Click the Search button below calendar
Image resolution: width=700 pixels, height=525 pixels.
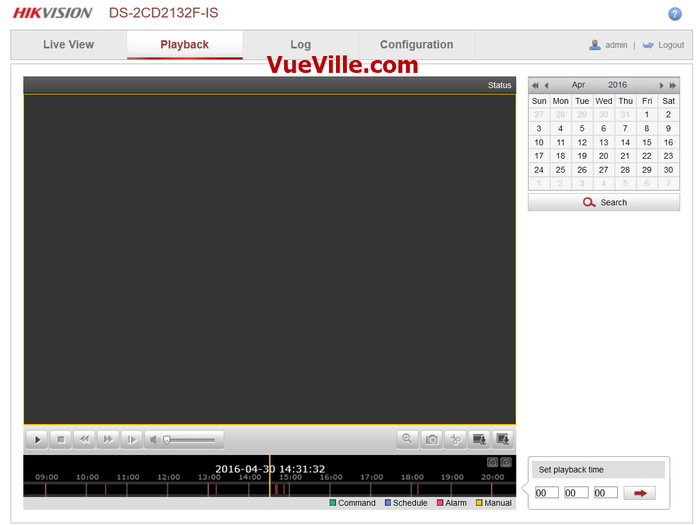(604, 202)
